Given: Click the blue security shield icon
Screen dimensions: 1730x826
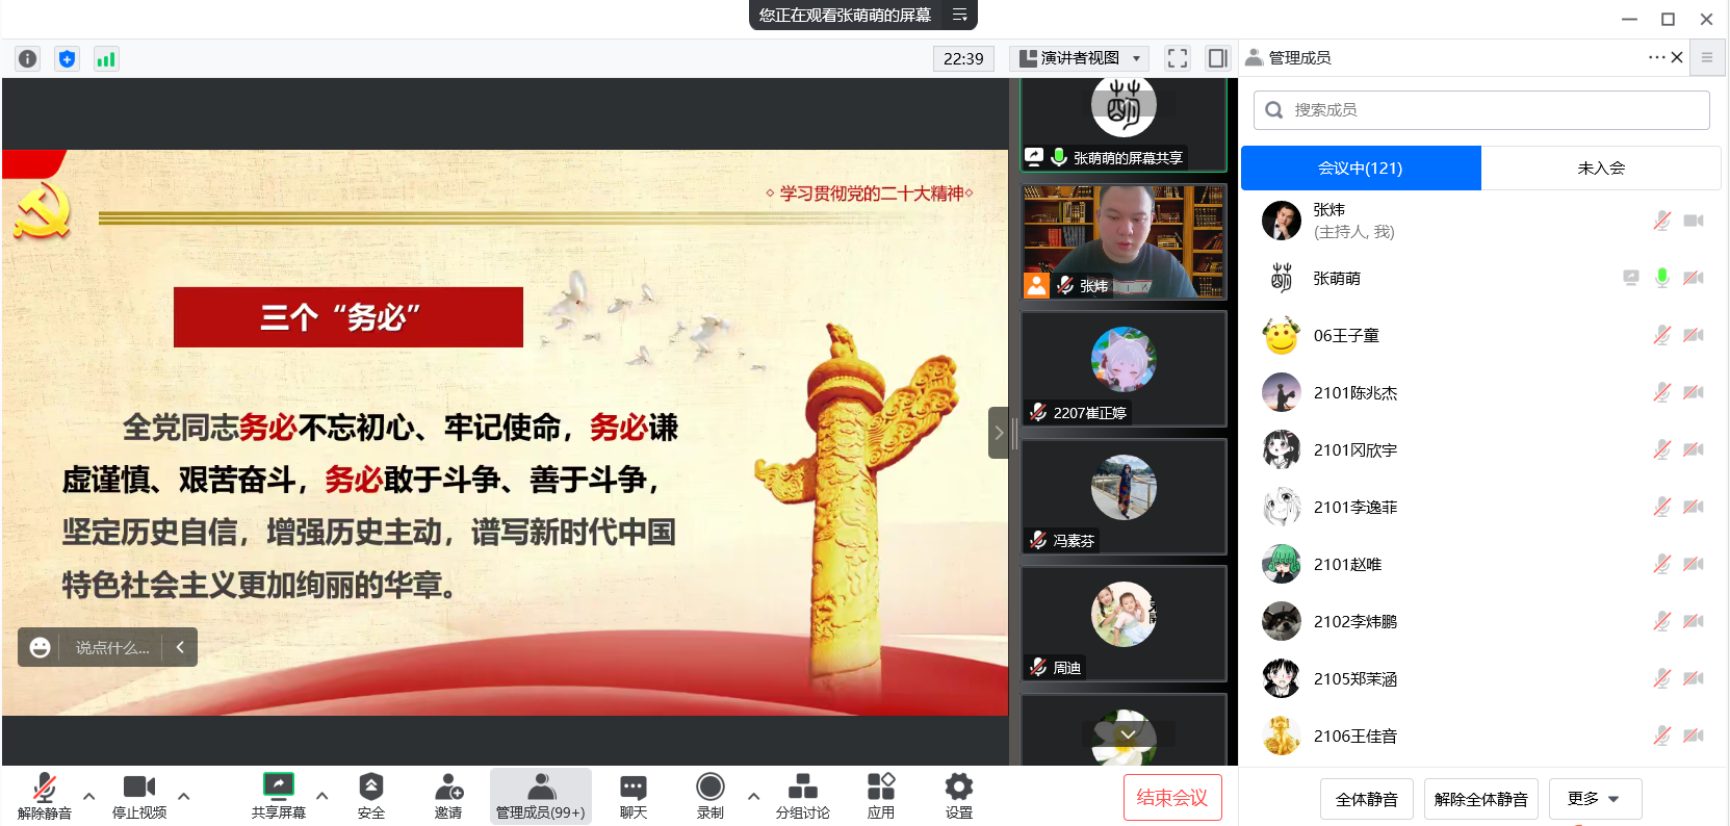Looking at the screenshot, I should point(67,59).
